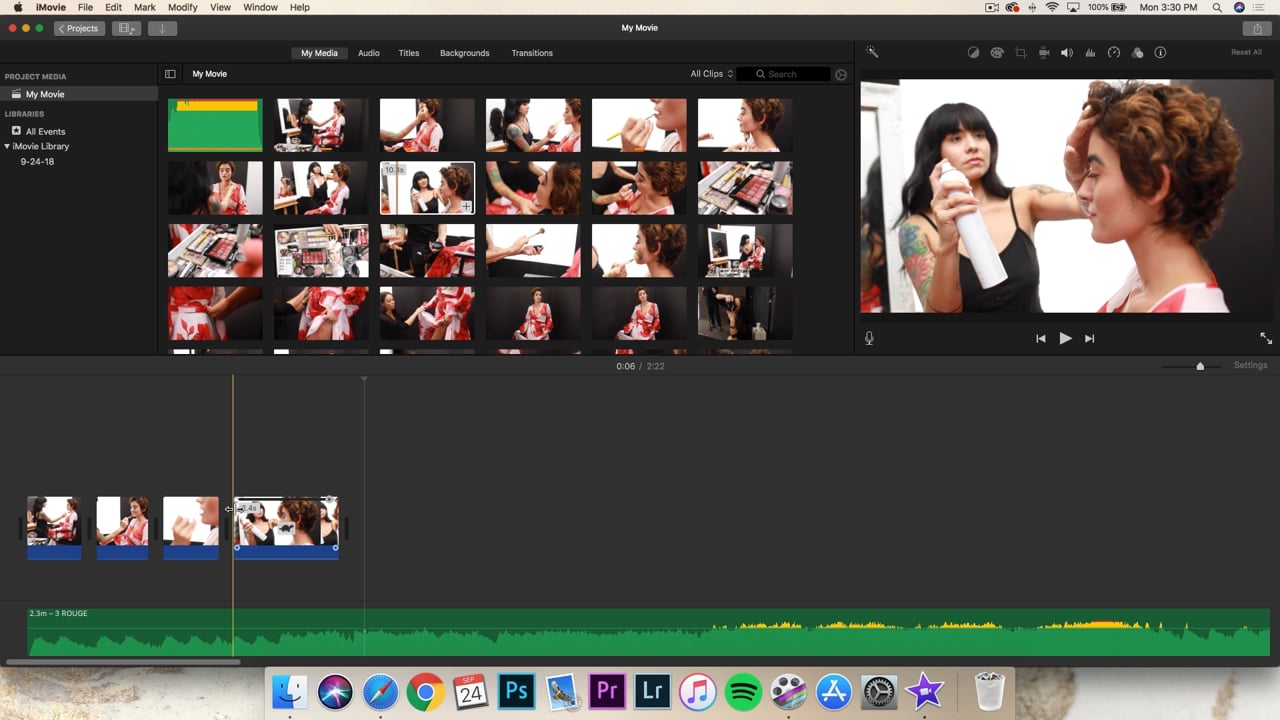Switch to the Audio tab
Screen dimensions: 1280x720
coord(369,53)
